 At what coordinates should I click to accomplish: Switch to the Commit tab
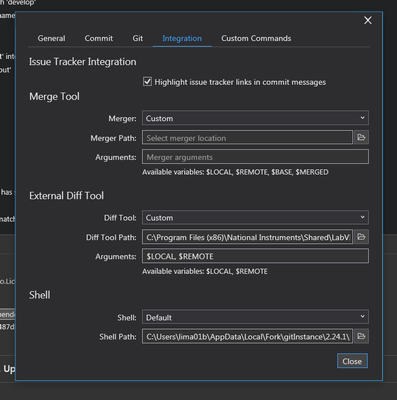tap(99, 38)
